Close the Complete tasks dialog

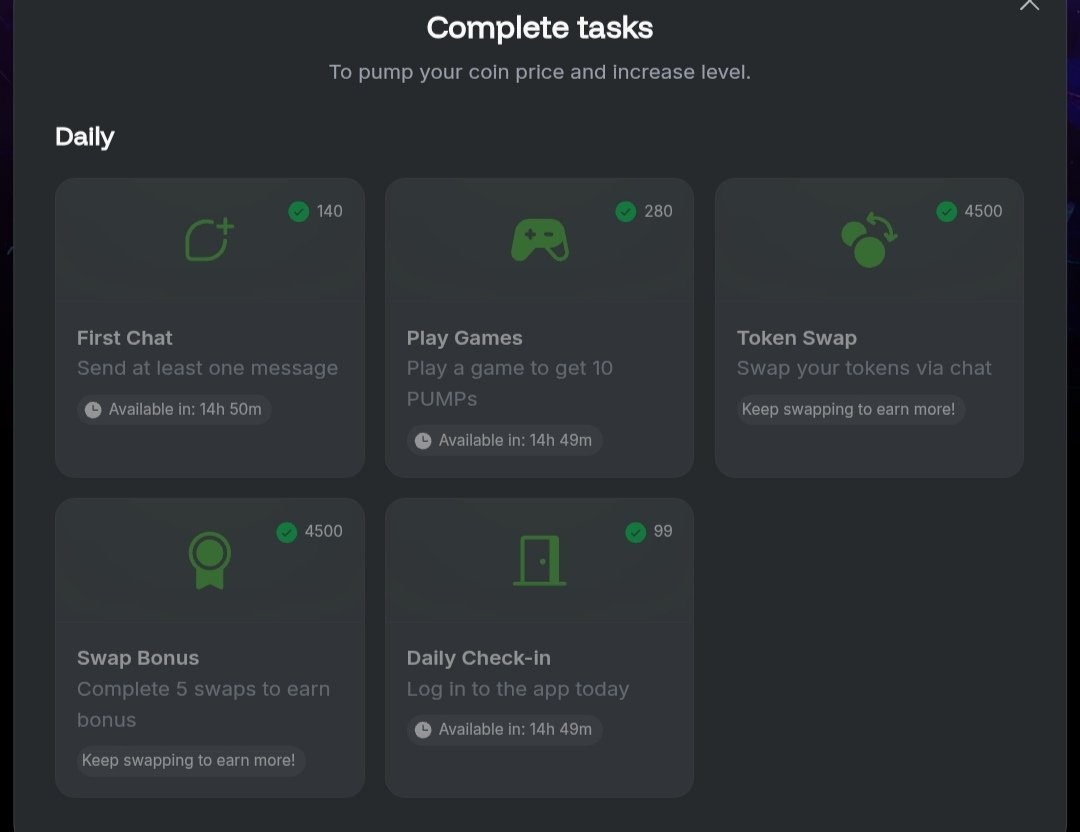point(1029,4)
